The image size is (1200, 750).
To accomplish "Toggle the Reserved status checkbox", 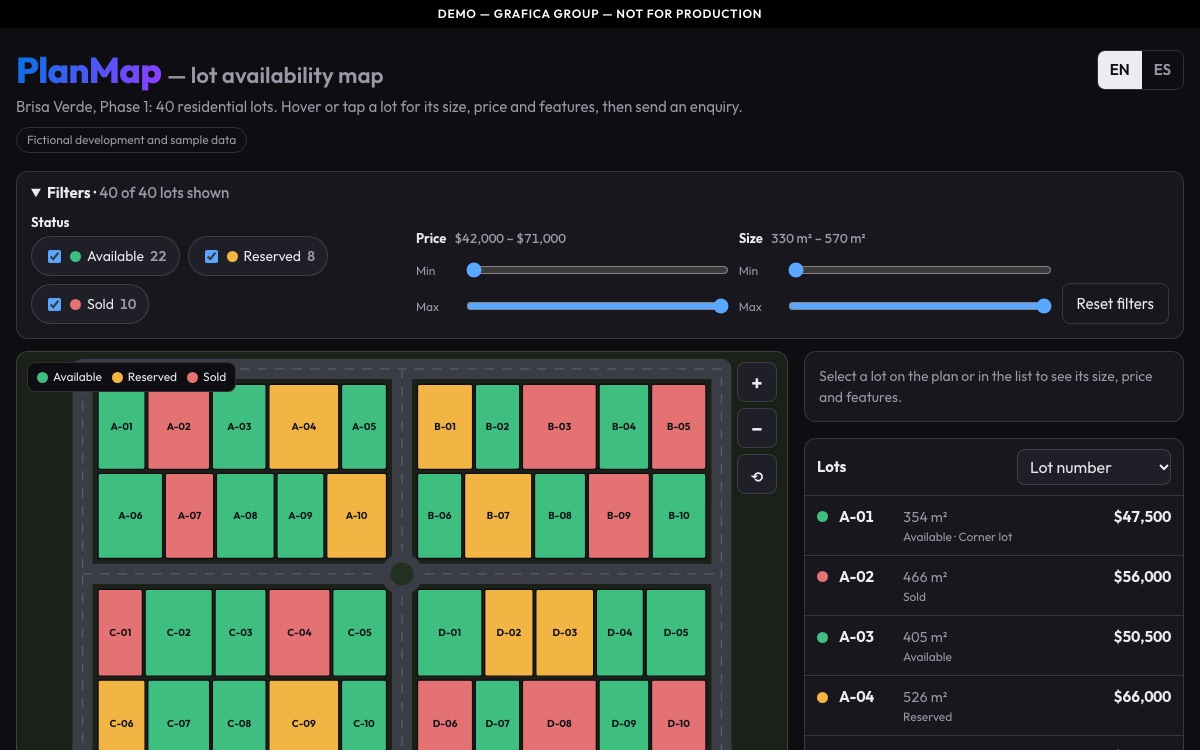I will tap(212, 256).
